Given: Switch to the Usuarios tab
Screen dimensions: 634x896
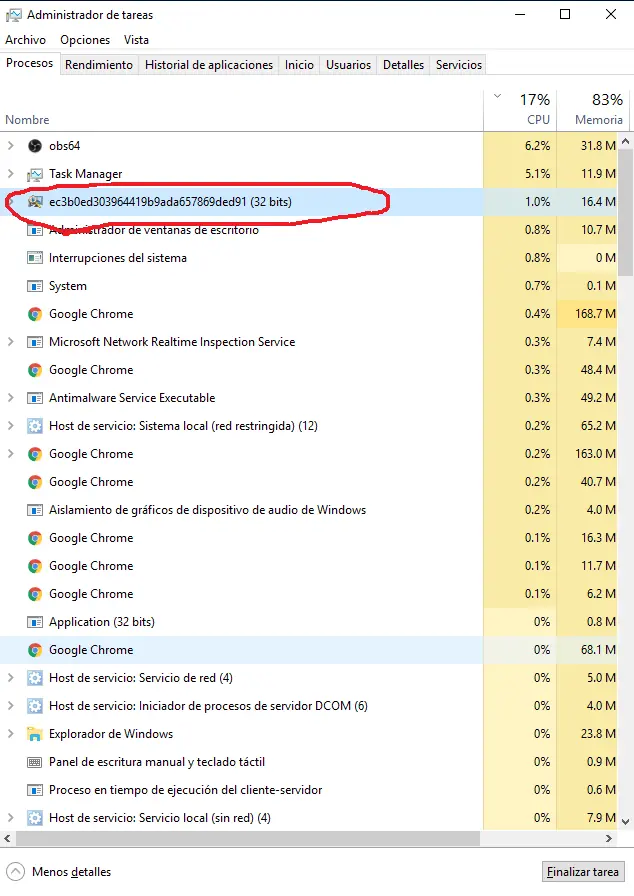Looking at the screenshot, I should coord(348,65).
